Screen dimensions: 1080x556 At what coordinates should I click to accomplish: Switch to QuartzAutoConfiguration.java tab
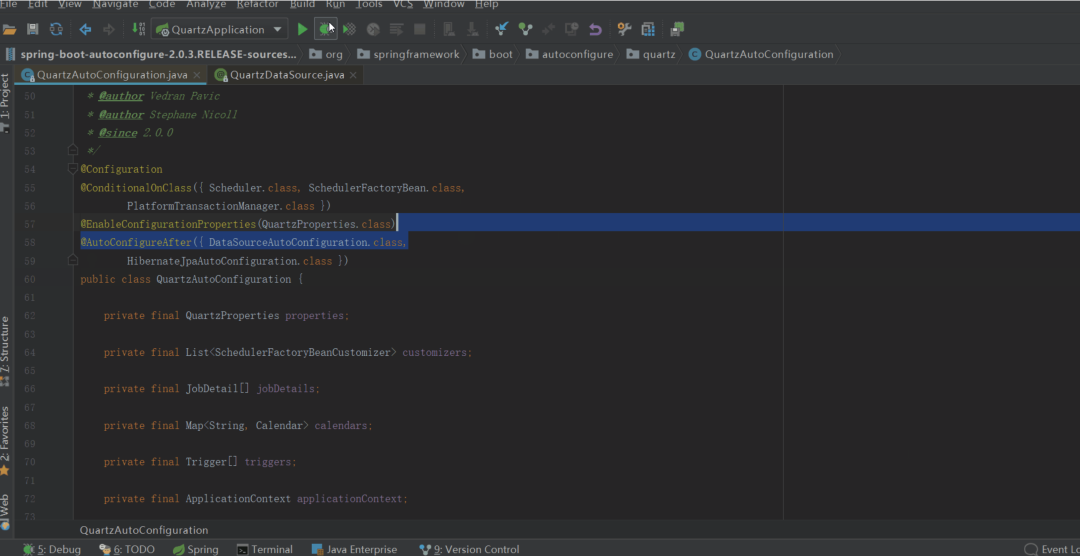[110, 74]
